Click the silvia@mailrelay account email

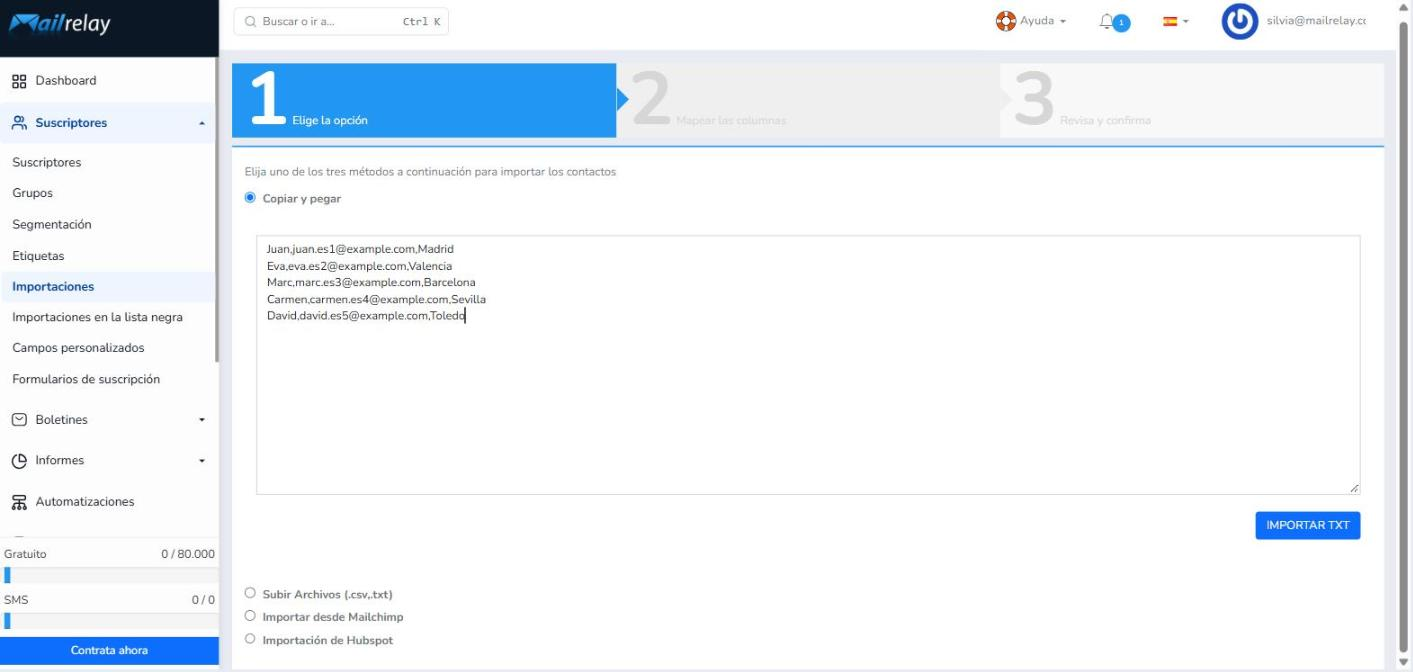(x=1316, y=21)
